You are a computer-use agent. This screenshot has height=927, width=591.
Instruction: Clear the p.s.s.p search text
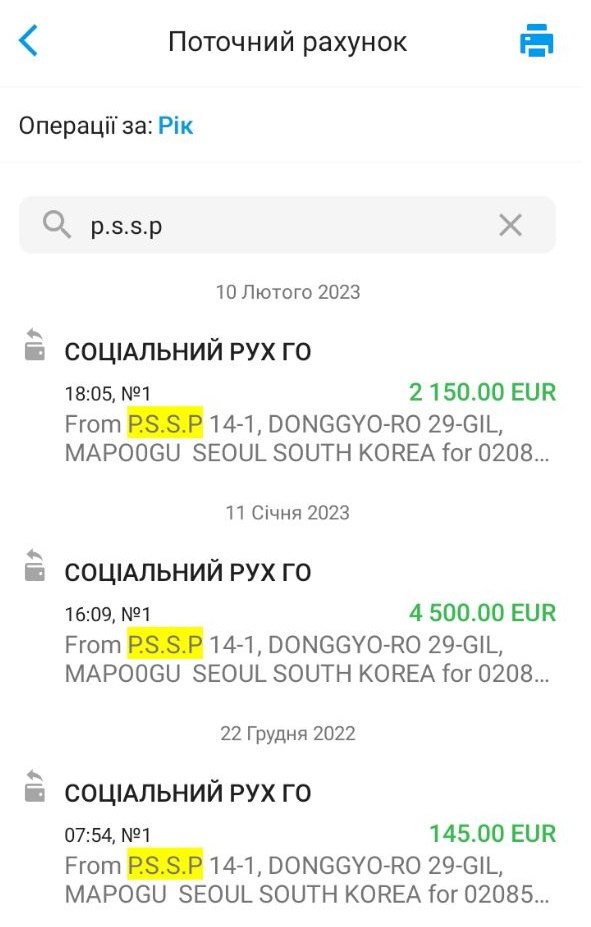click(x=510, y=225)
